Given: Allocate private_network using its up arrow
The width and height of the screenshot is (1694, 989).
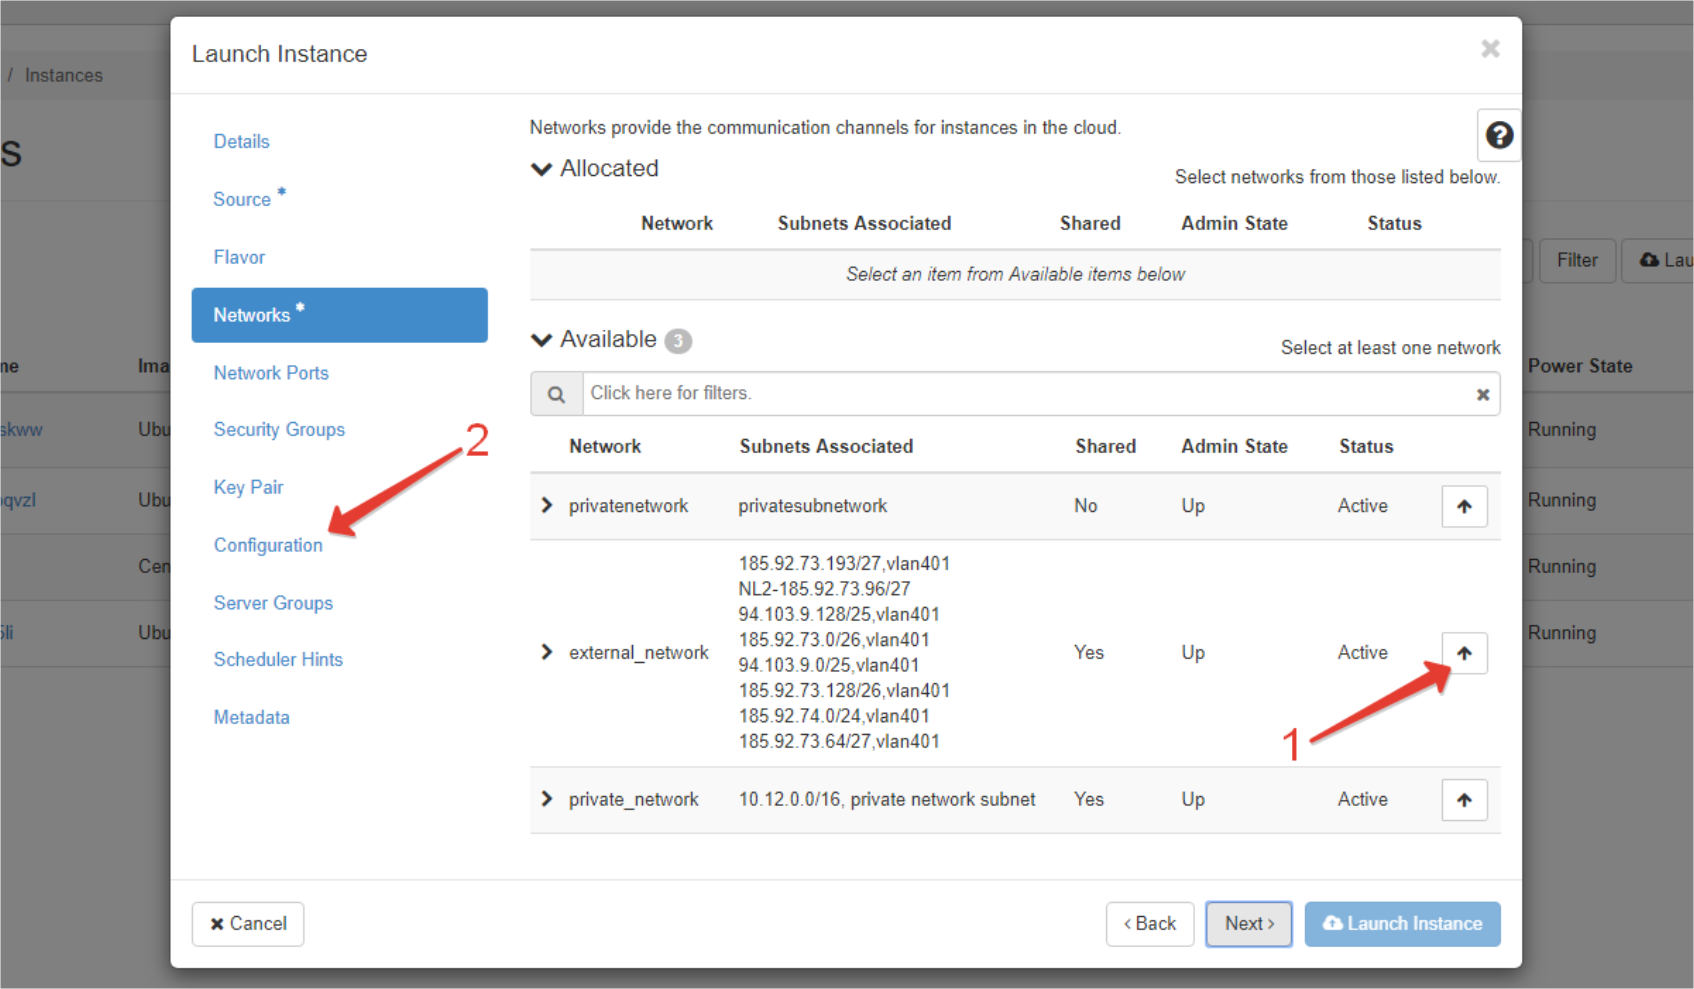Looking at the screenshot, I should (1464, 800).
